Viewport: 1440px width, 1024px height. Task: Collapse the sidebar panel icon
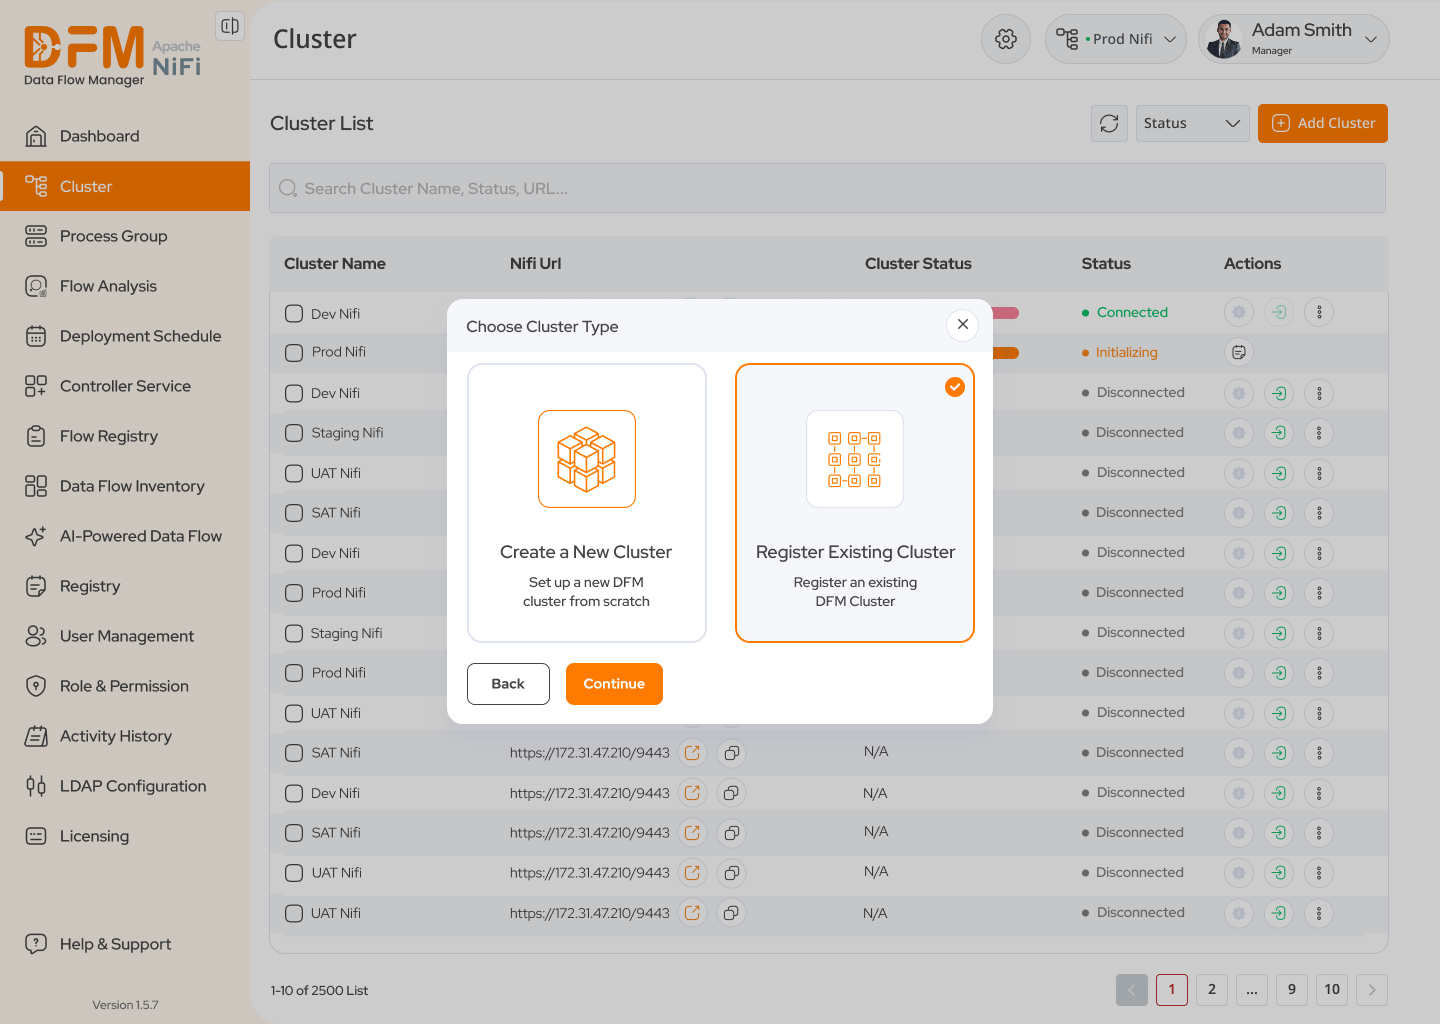(230, 26)
